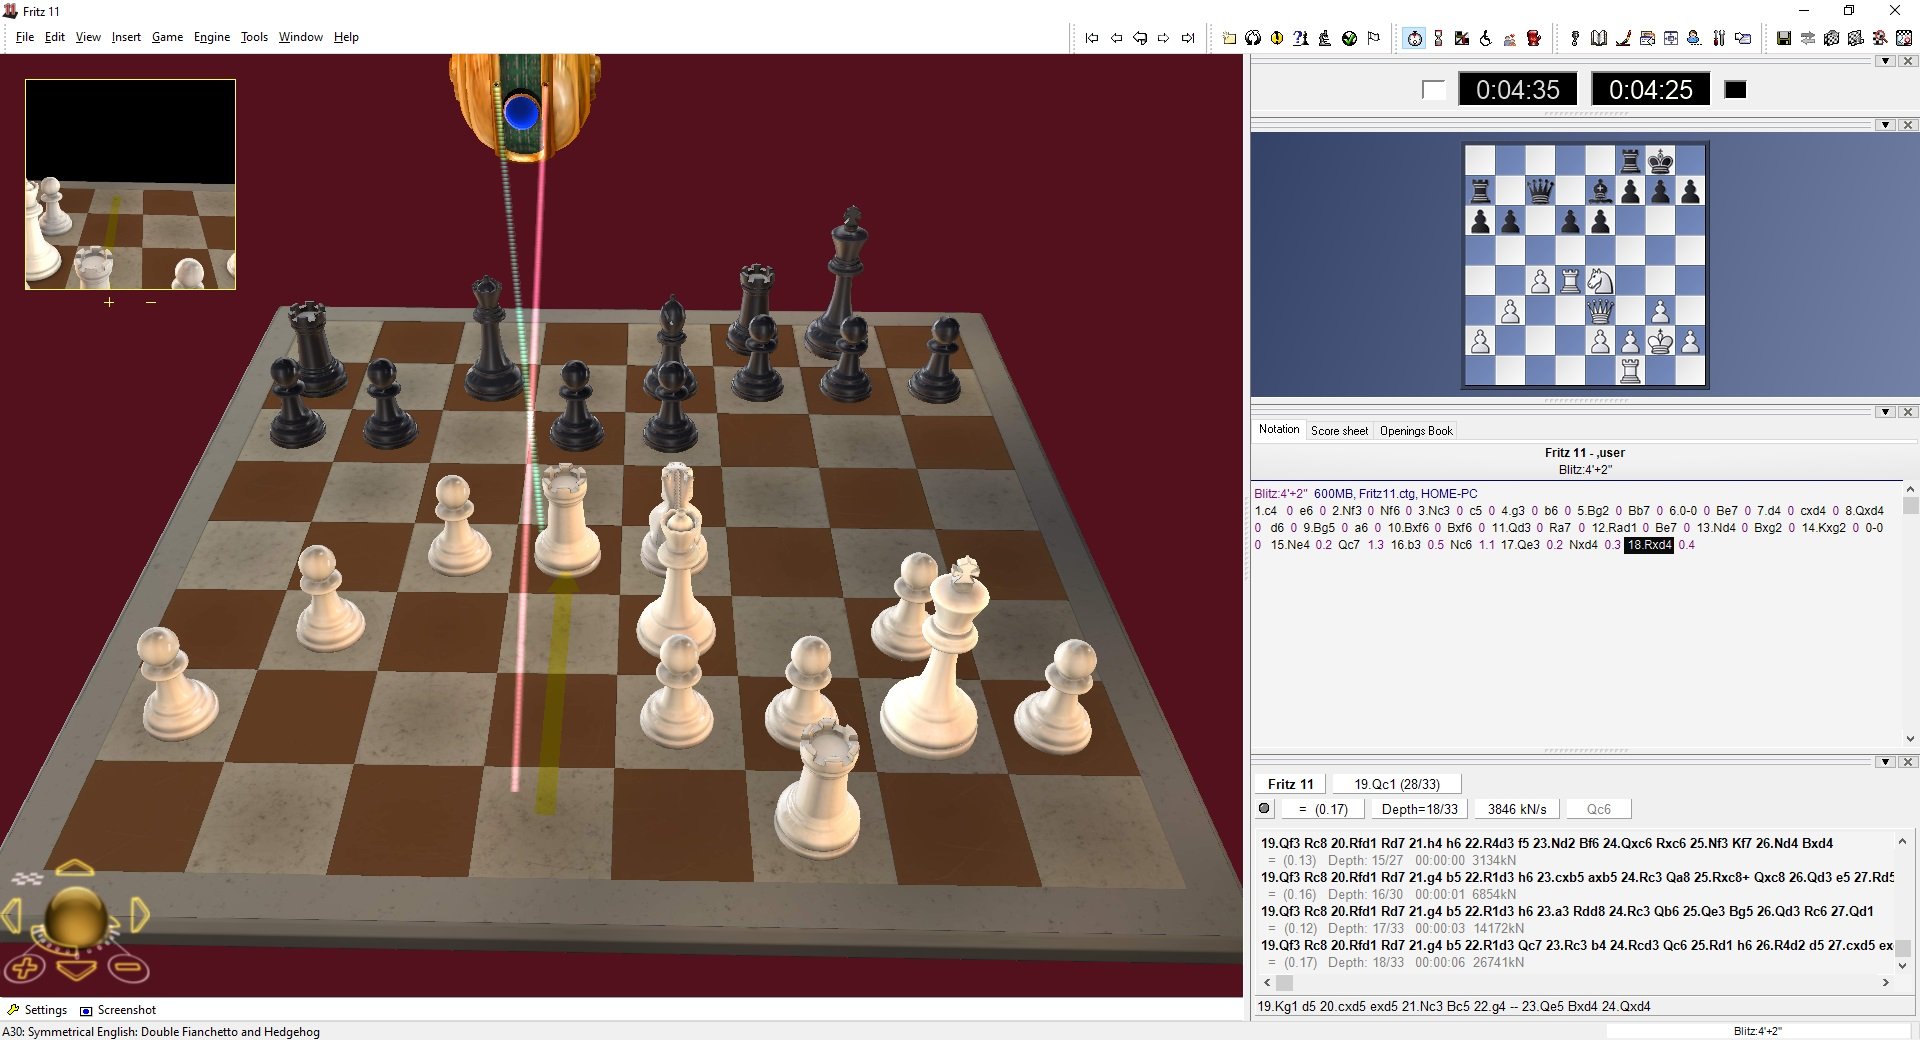Screen dimensions: 1920x1040
Task: Click the hourglass long game icon
Action: 1438,38
